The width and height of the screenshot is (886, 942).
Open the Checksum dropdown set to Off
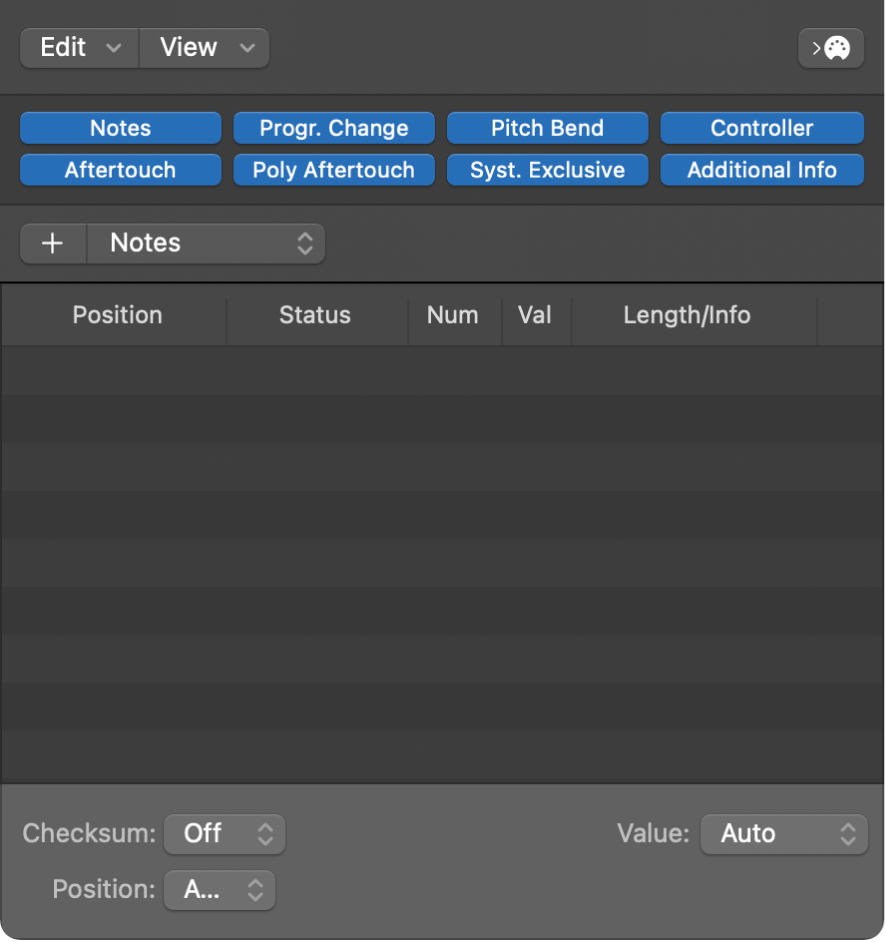point(224,833)
